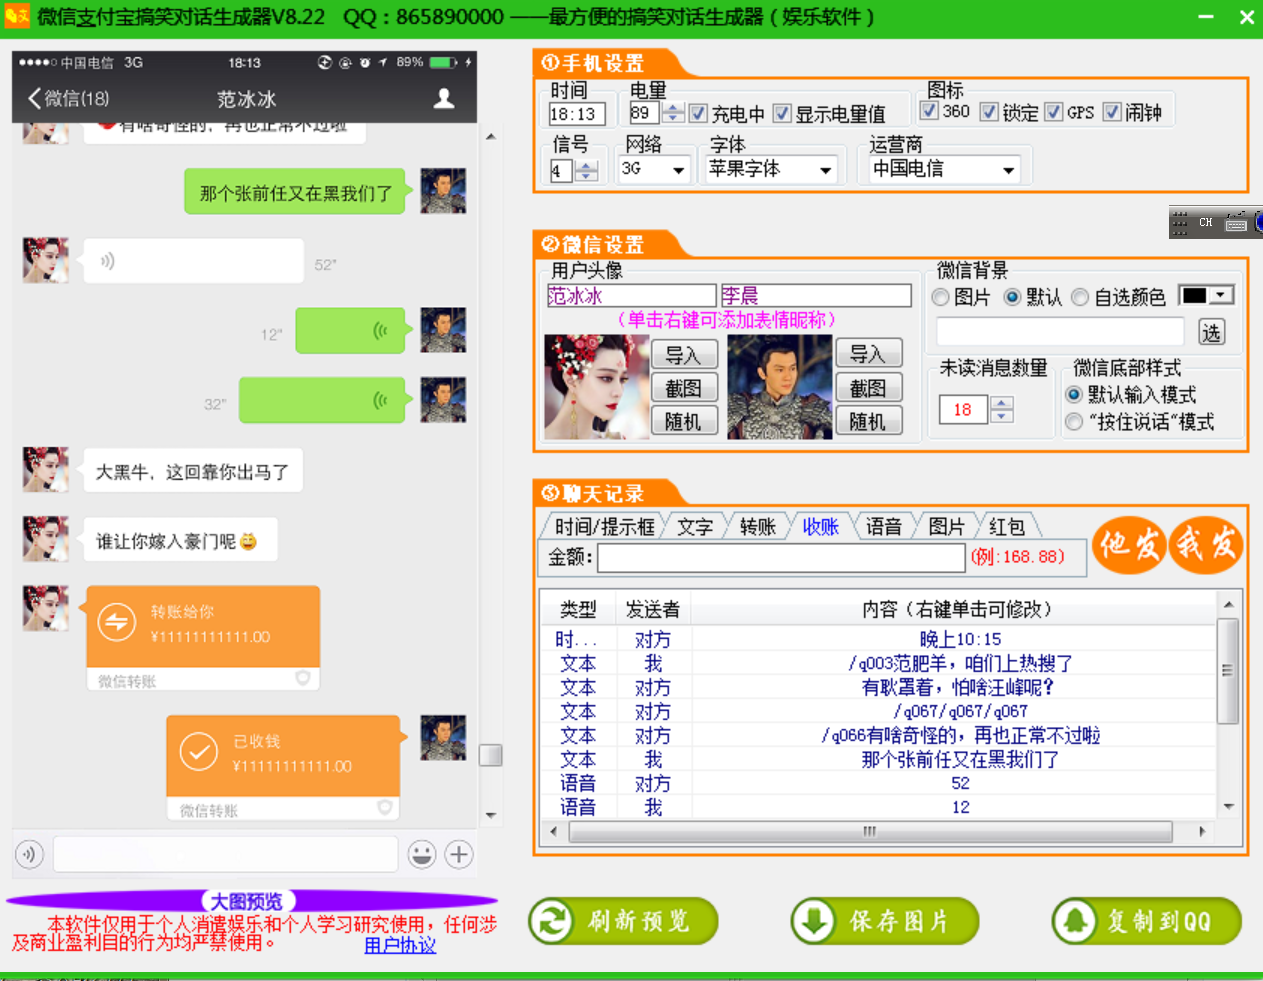Image resolution: width=1263 pixels, height=981 pixels.
Task: Click 李晨 avatar thumbnail in settings
Action: coord(780,387)
